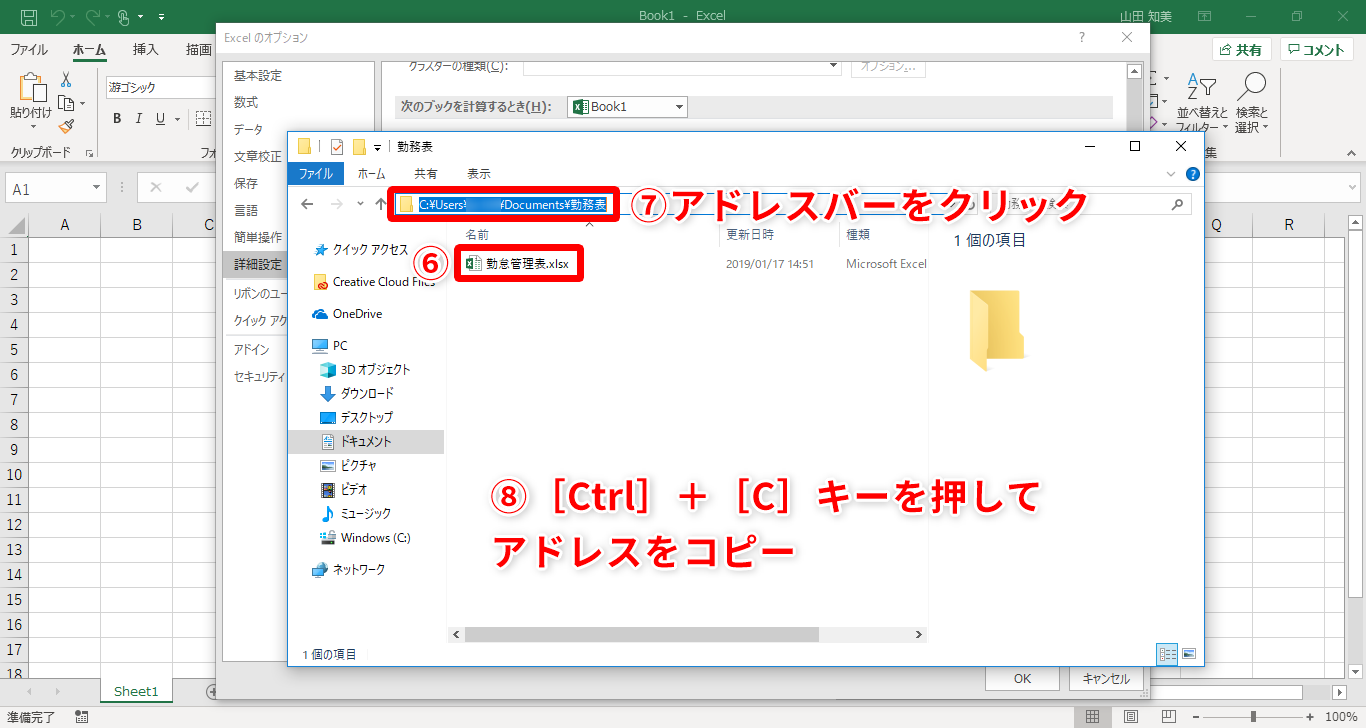This screenshot has width=1366, height=728.
Task: Click the cell borders icon in Excel's ribbon
Action: click(x=203, y=119)
